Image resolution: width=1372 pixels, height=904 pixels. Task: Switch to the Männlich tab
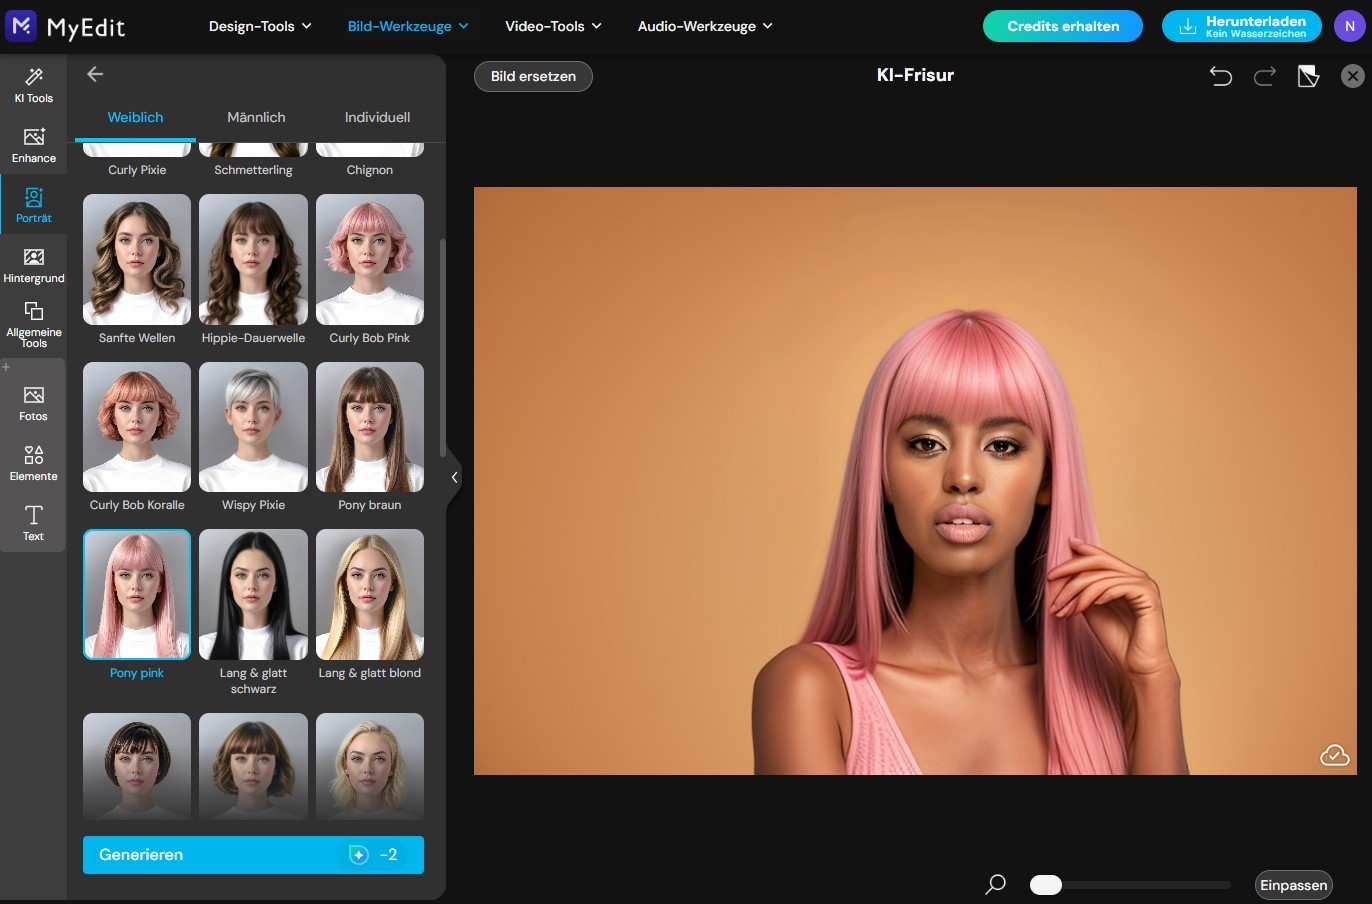(256, 118)
